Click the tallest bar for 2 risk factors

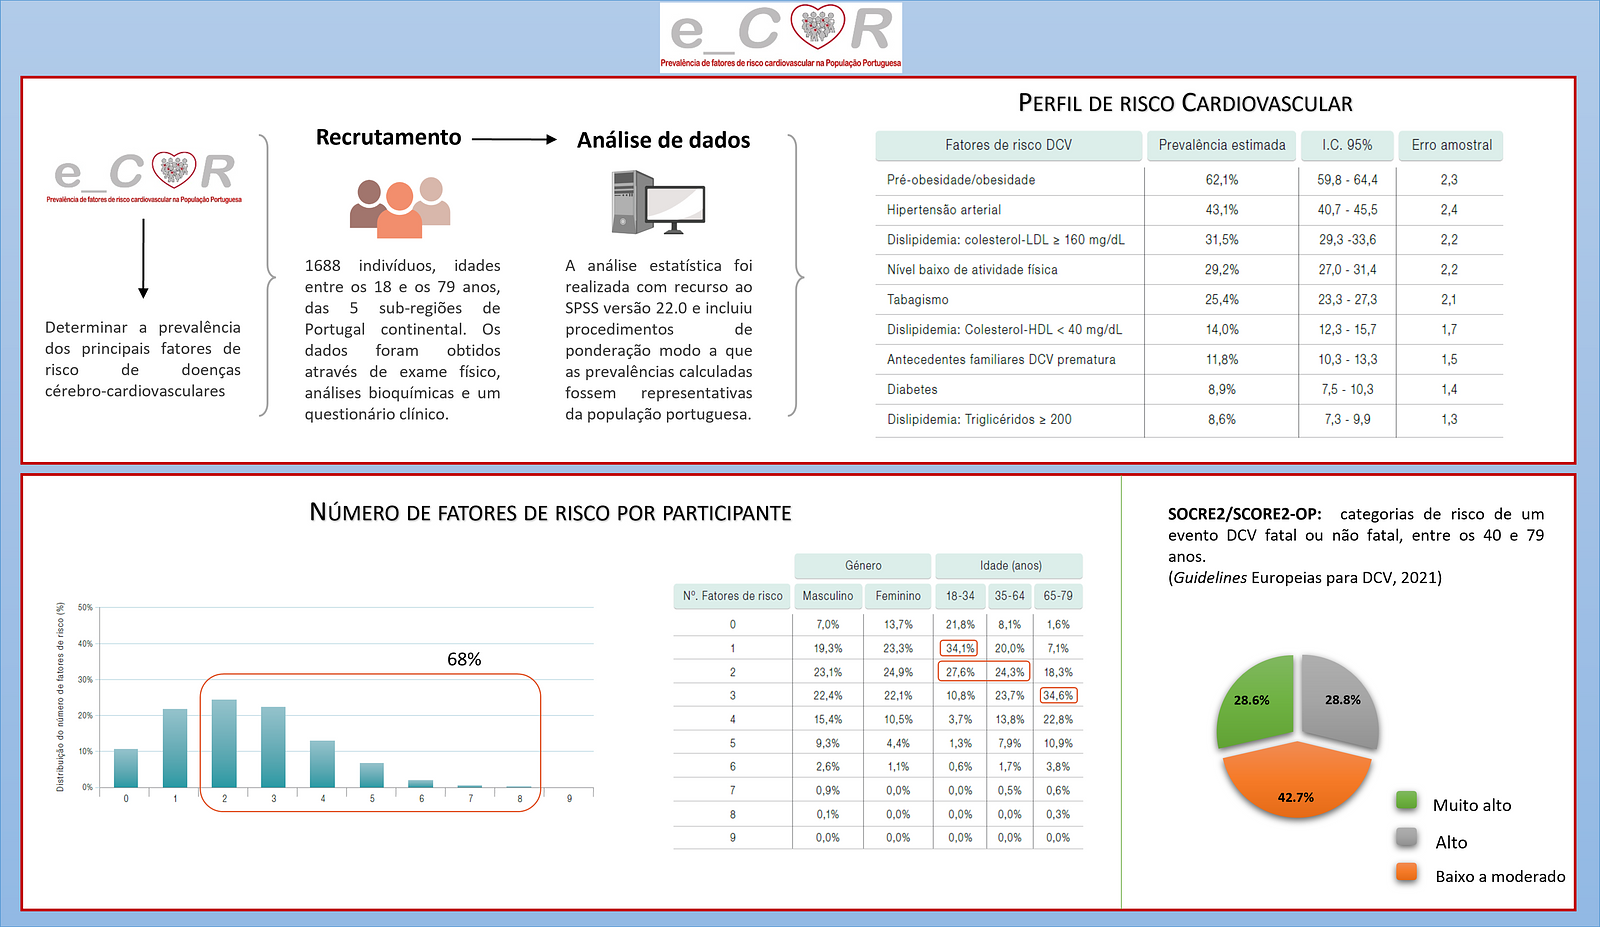[224, 743]
